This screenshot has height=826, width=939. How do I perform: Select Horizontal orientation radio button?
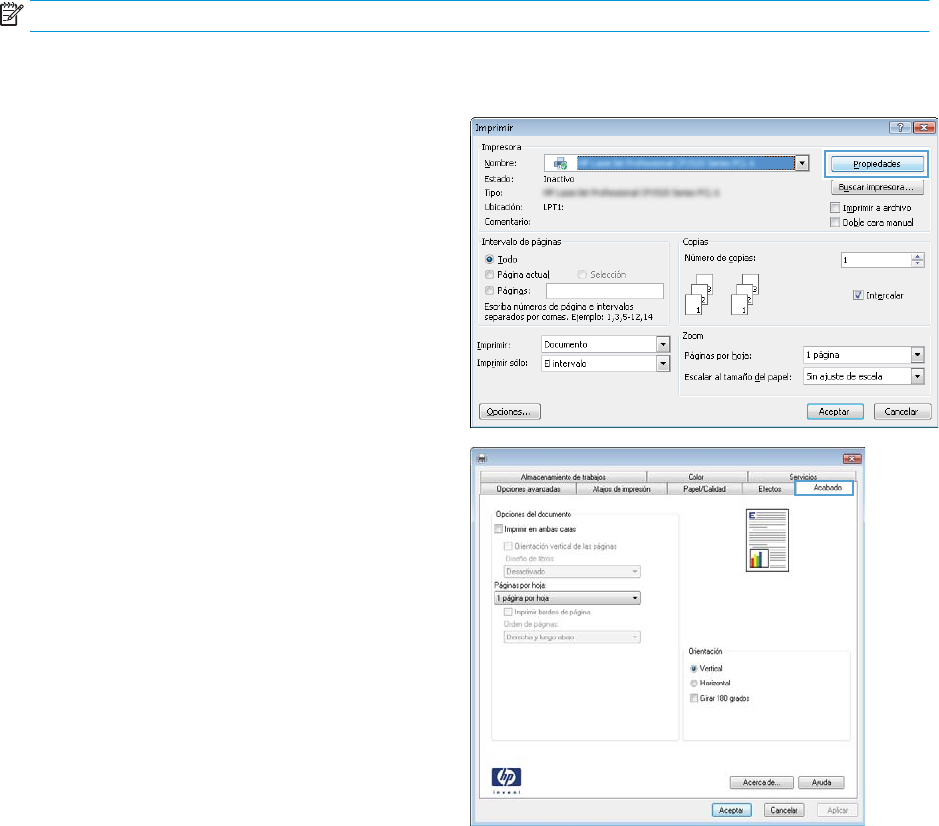(x=696, y=682)
